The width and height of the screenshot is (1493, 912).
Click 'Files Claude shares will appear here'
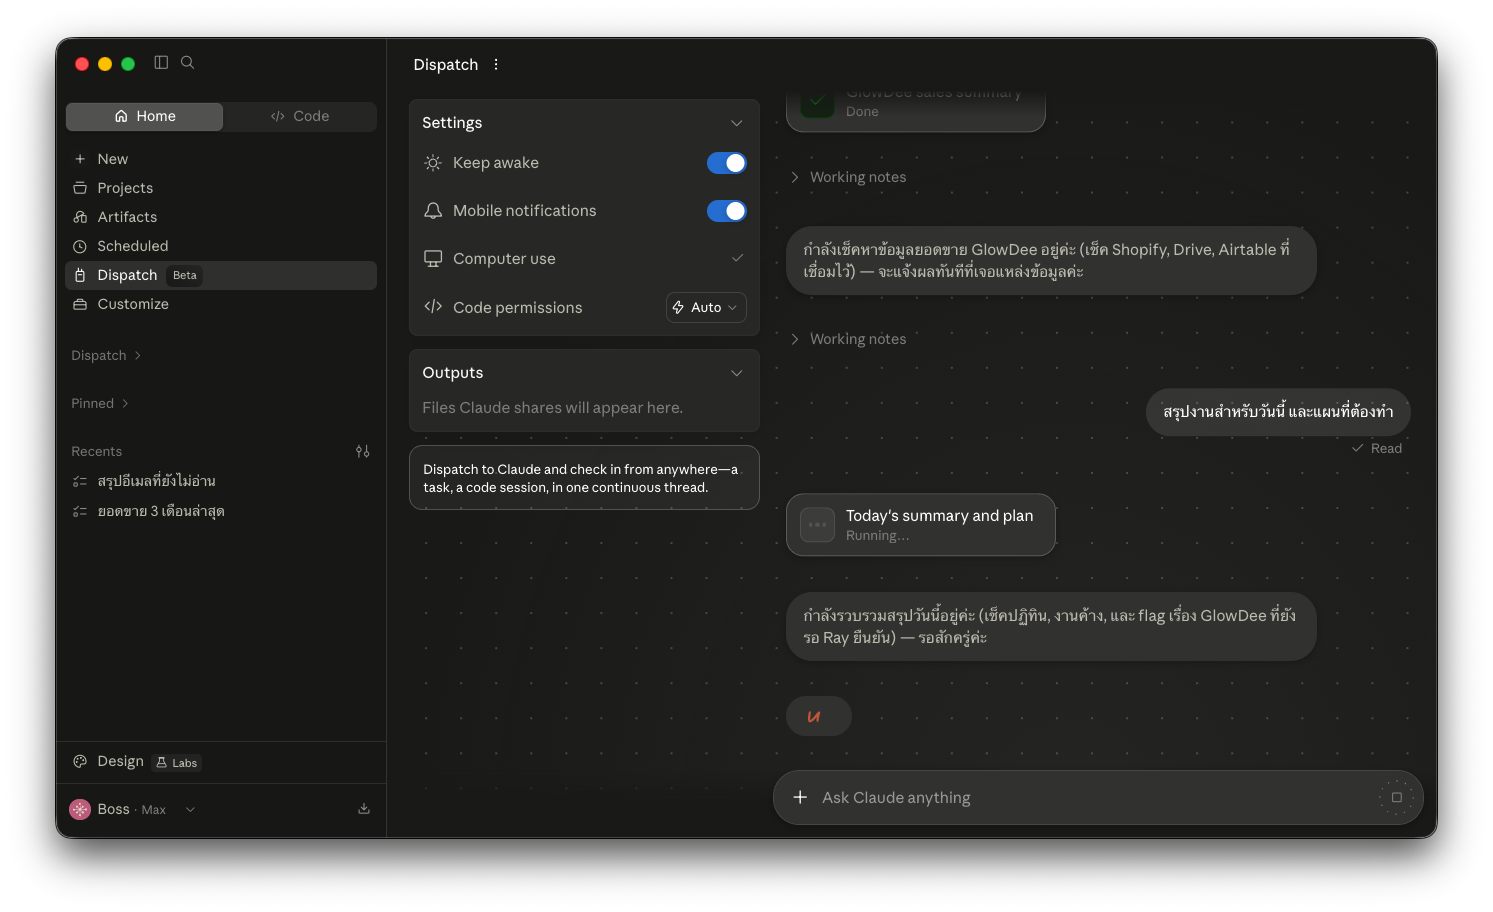(x=553, y=408)
